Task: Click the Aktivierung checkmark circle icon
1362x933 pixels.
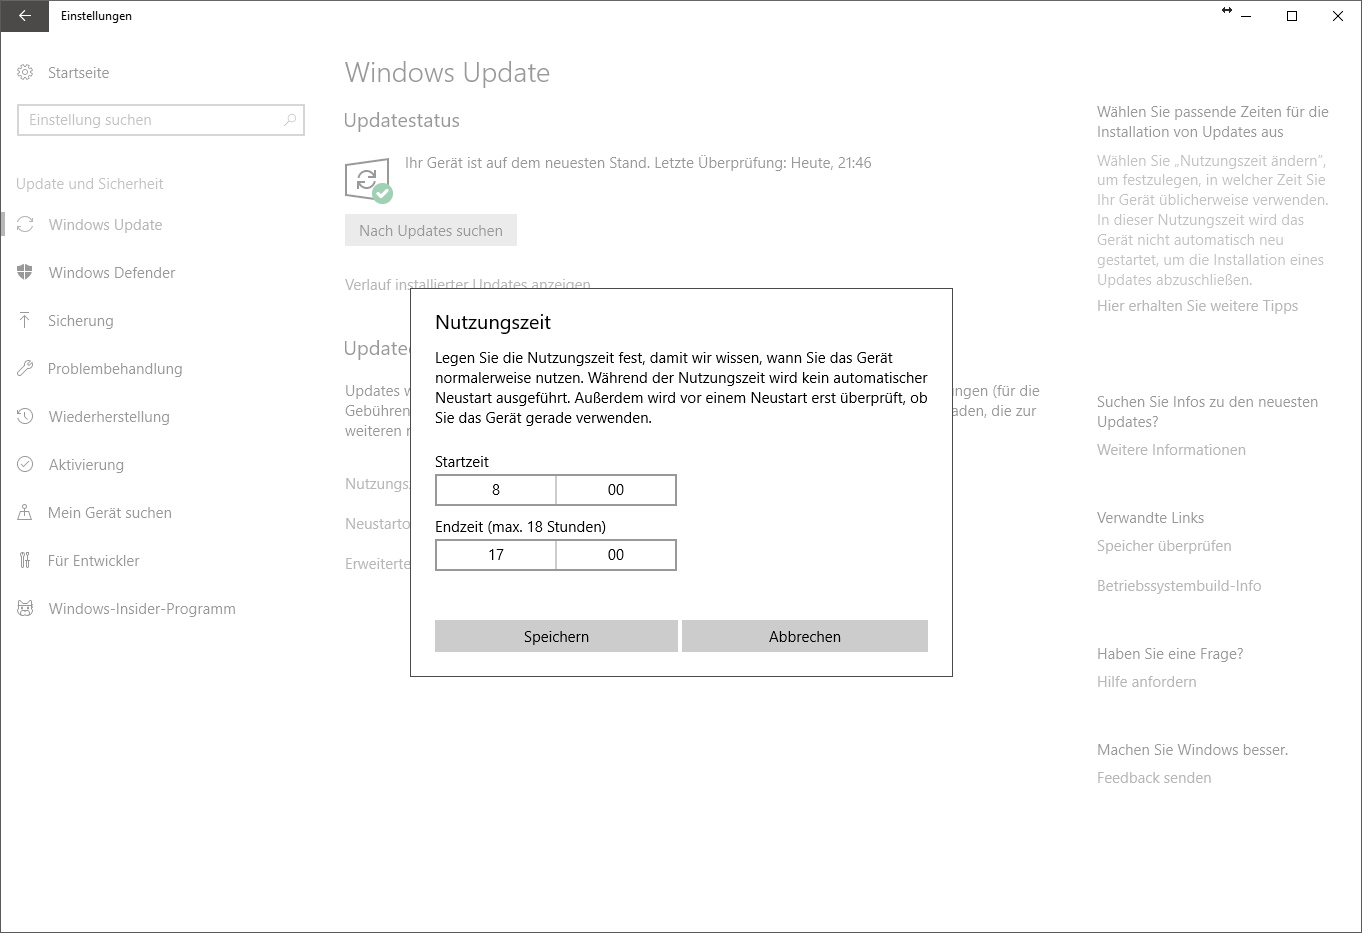Action: pyautogui.click(x=25, y=464)
